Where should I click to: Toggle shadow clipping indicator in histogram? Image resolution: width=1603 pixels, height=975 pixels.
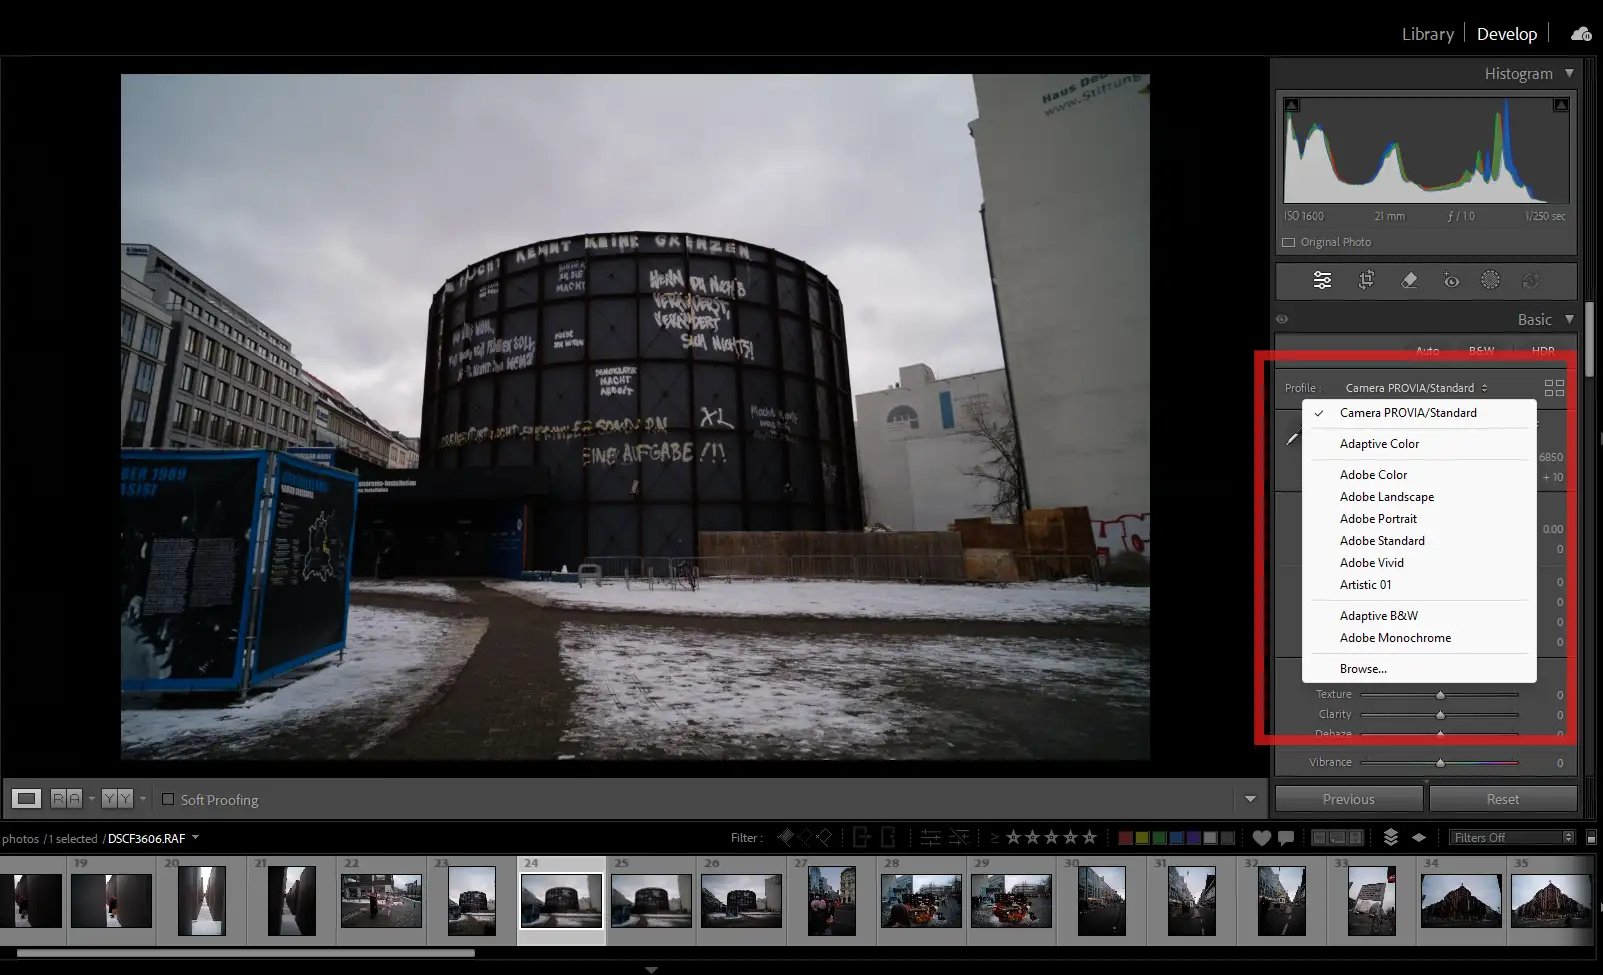[x=1292, y=104]
